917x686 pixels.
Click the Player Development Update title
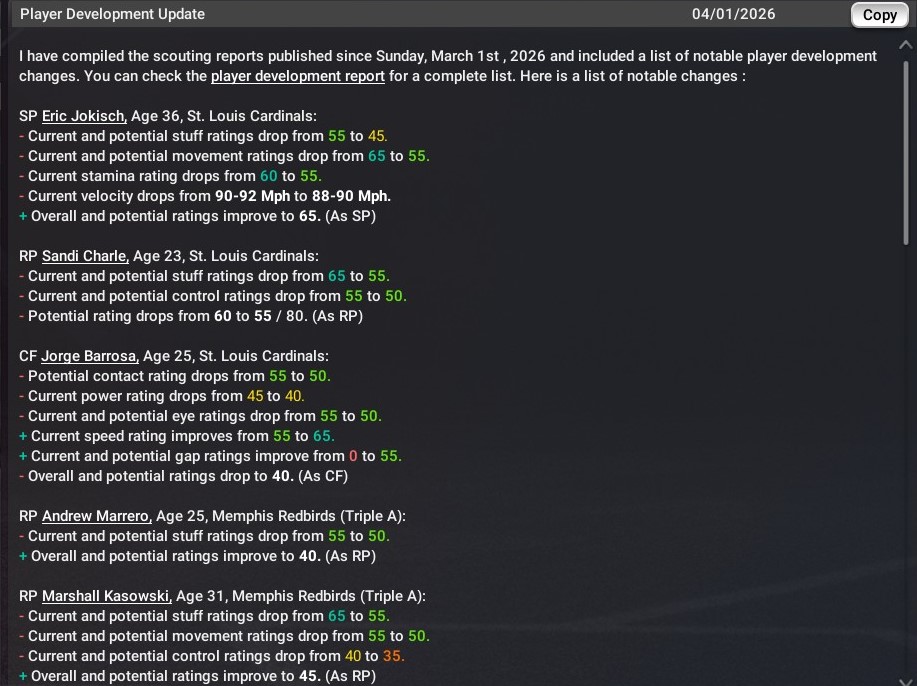[x=112, y=14]
